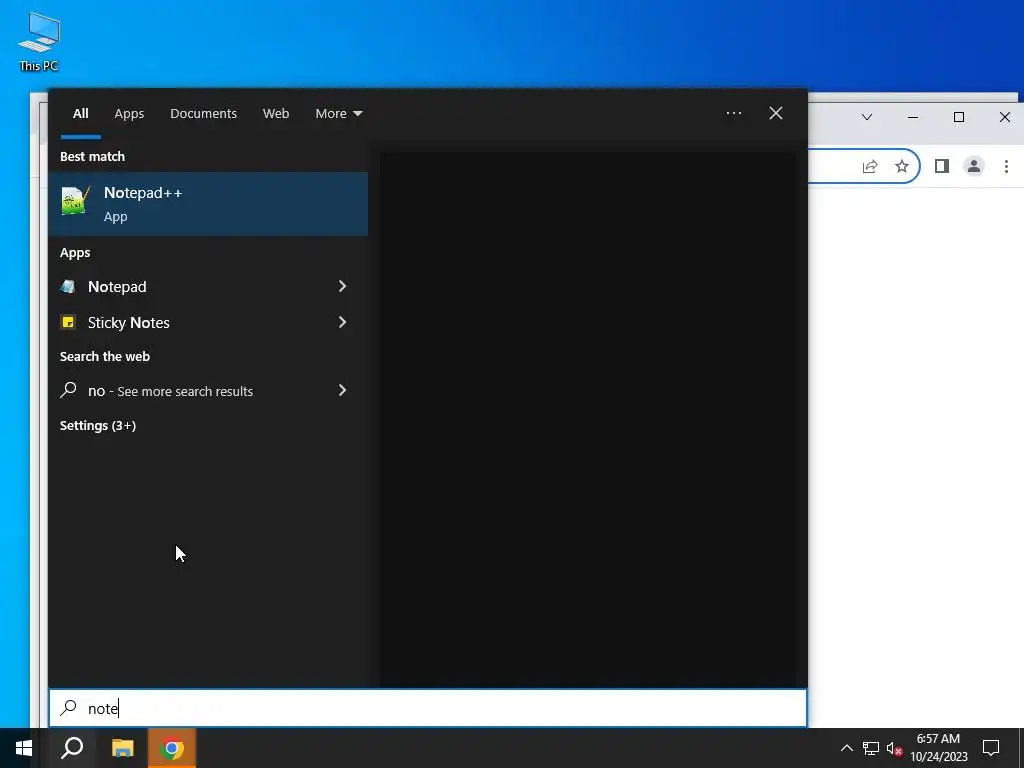Switch to Chrome from the taskbar
This screenshot has height=768, width=1024.
coord(172,748)
